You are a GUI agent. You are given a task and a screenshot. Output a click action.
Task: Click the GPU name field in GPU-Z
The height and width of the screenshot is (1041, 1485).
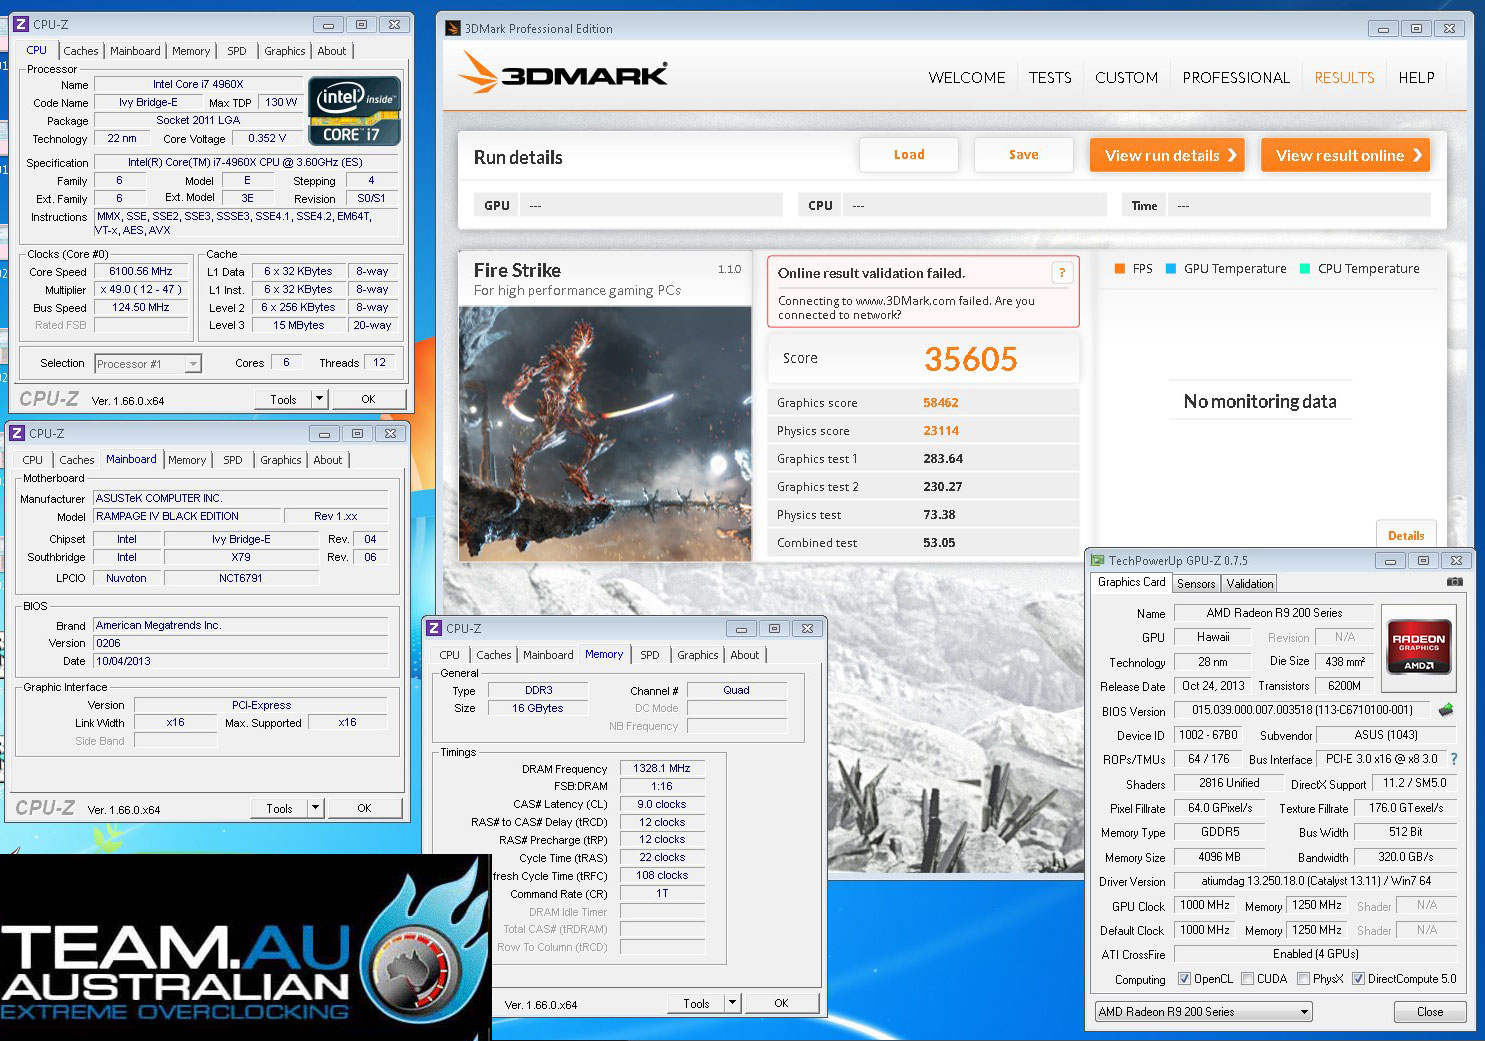(1273, 613)
